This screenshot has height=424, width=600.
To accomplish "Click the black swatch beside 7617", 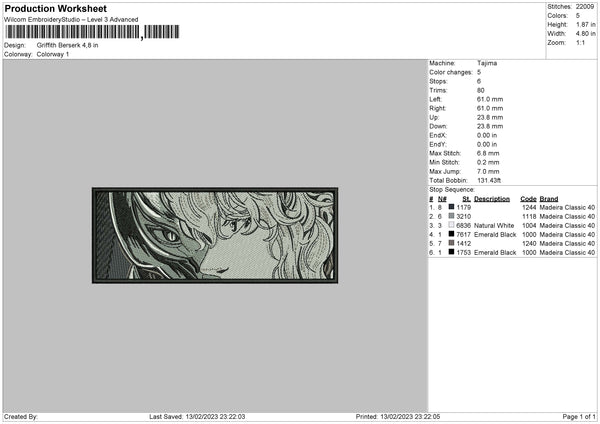I will tap(452, 234).
